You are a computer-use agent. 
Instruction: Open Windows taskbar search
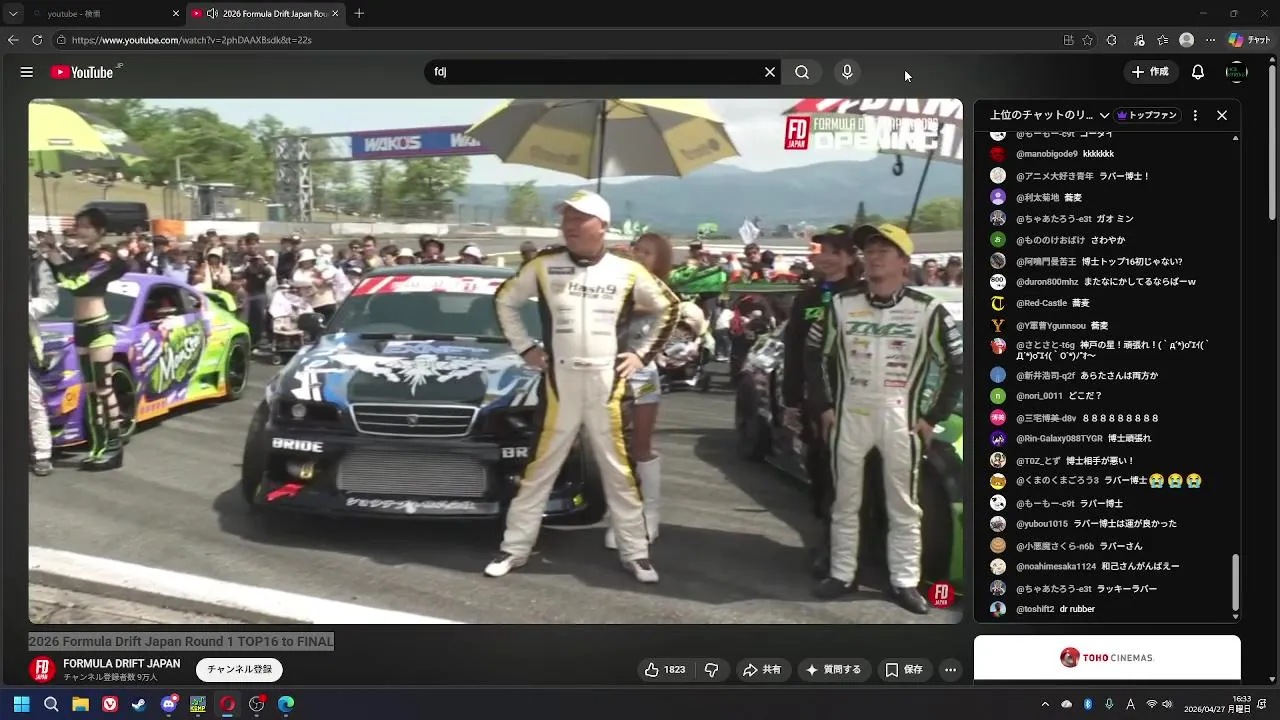(x=51, y=704)
